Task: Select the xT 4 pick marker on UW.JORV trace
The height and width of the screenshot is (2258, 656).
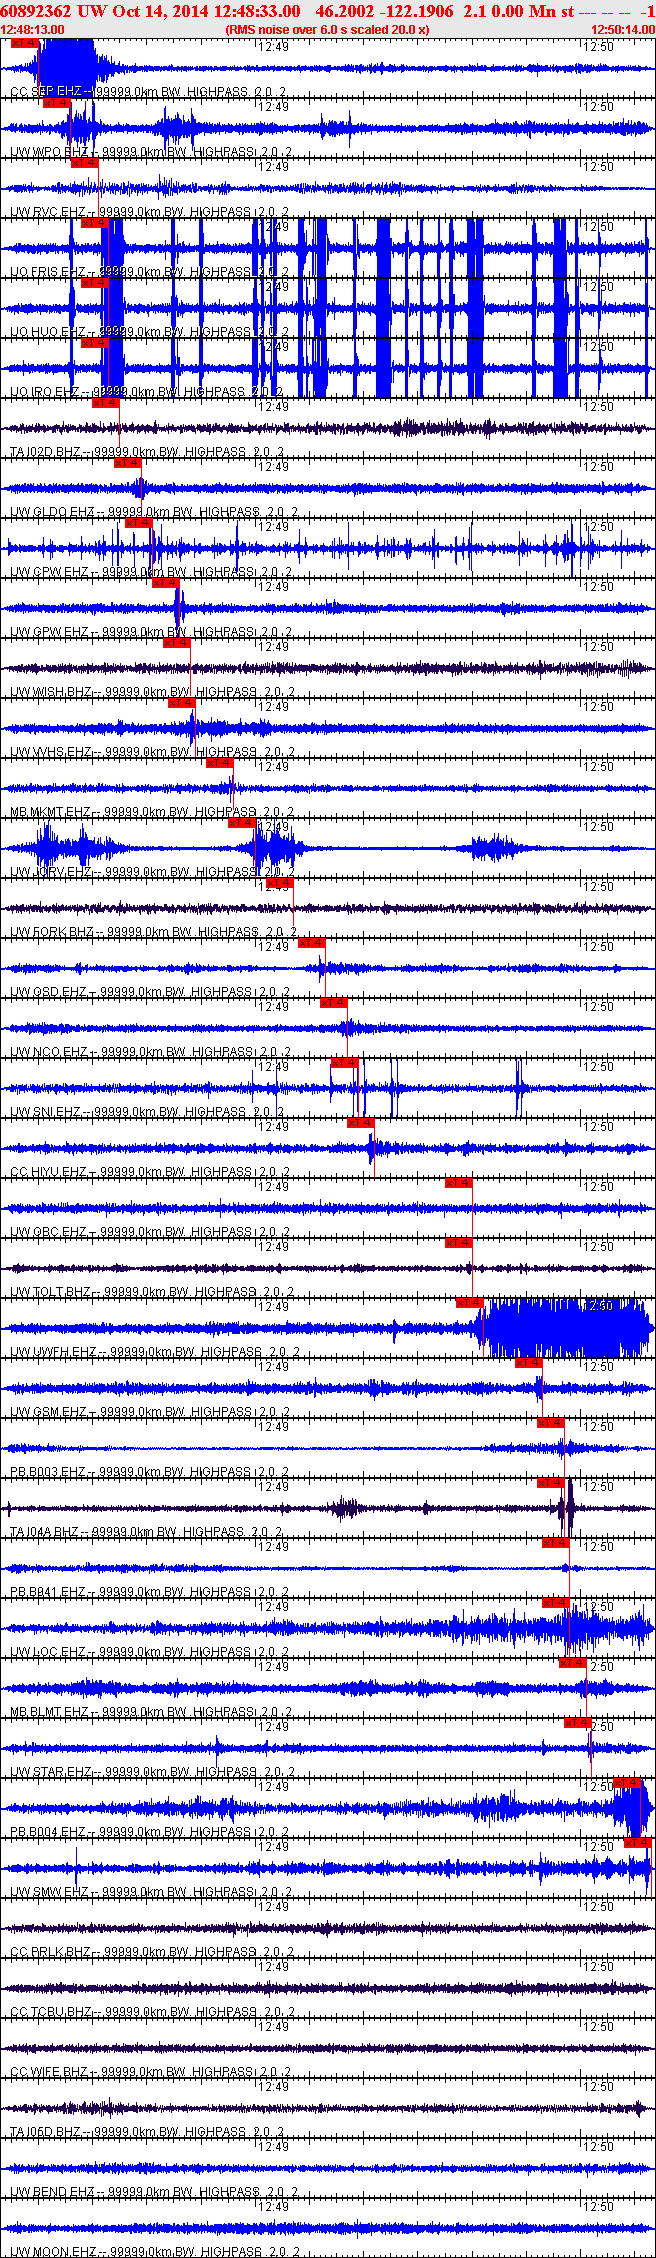Action: [x=242, y=823]
